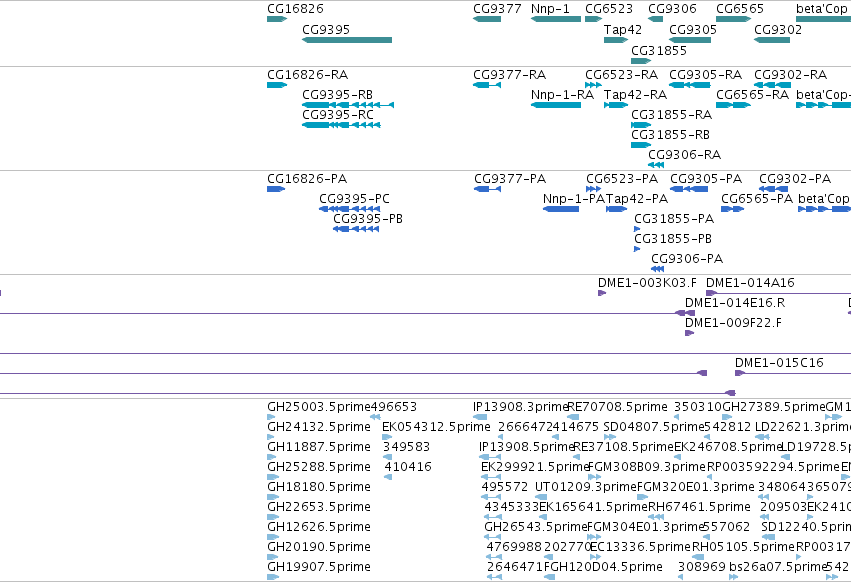Image resolution: width=851 pixels, height=582 pixels.
Task: Open the CG9302-PA protein label
Action: 795,179
